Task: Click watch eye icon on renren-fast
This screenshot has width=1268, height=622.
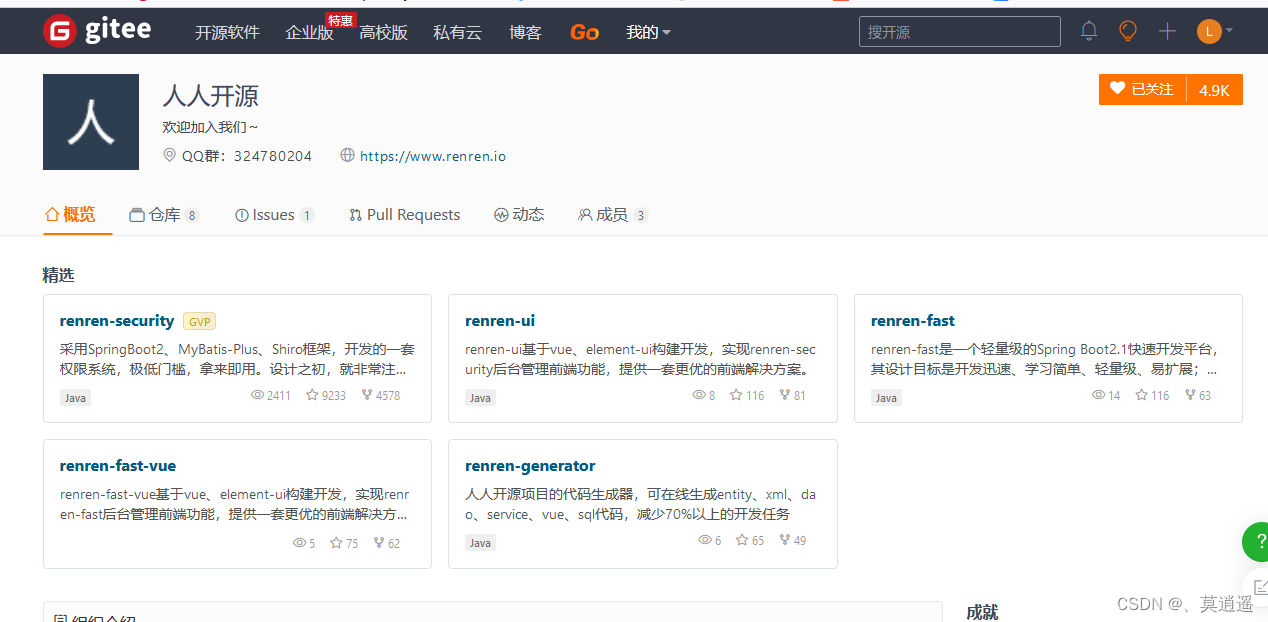Action: click(1098, 395)
